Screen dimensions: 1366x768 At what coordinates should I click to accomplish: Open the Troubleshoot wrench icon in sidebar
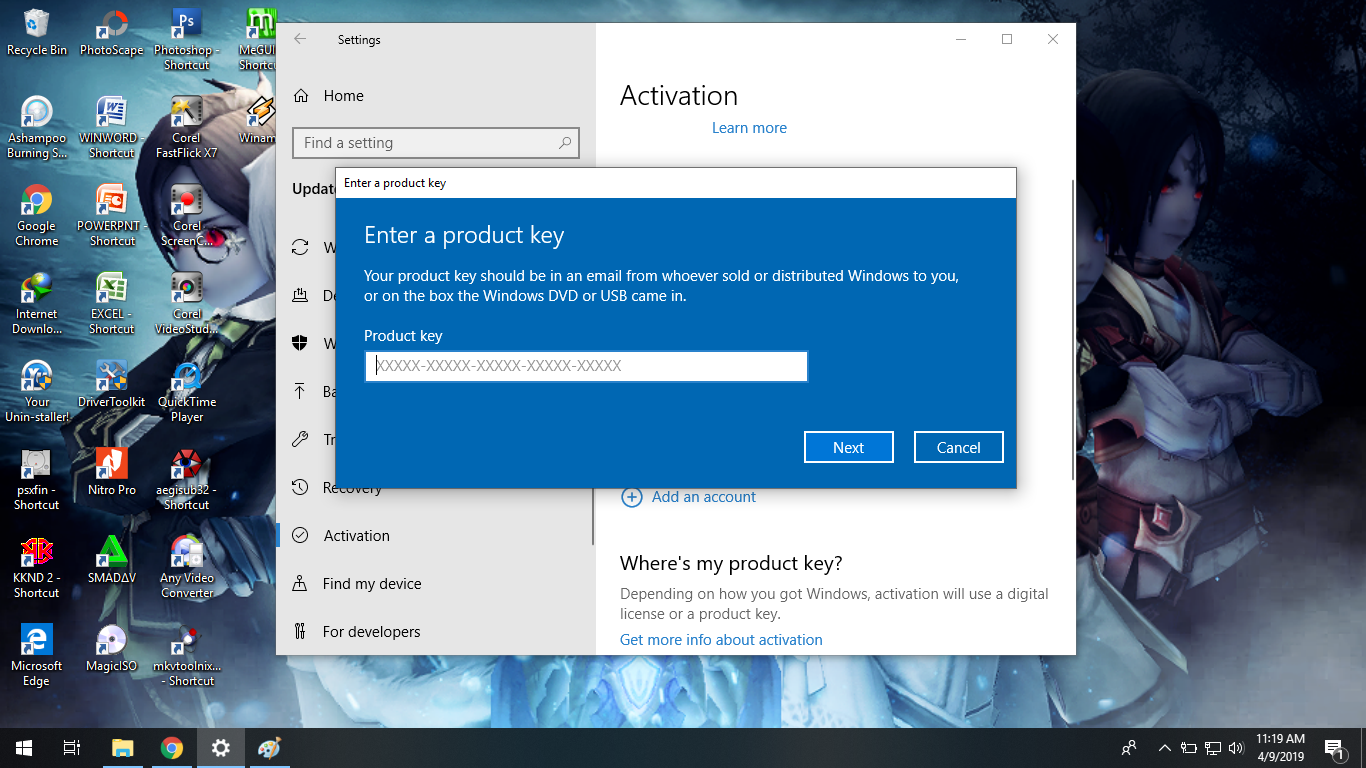[x=299, y=439]
